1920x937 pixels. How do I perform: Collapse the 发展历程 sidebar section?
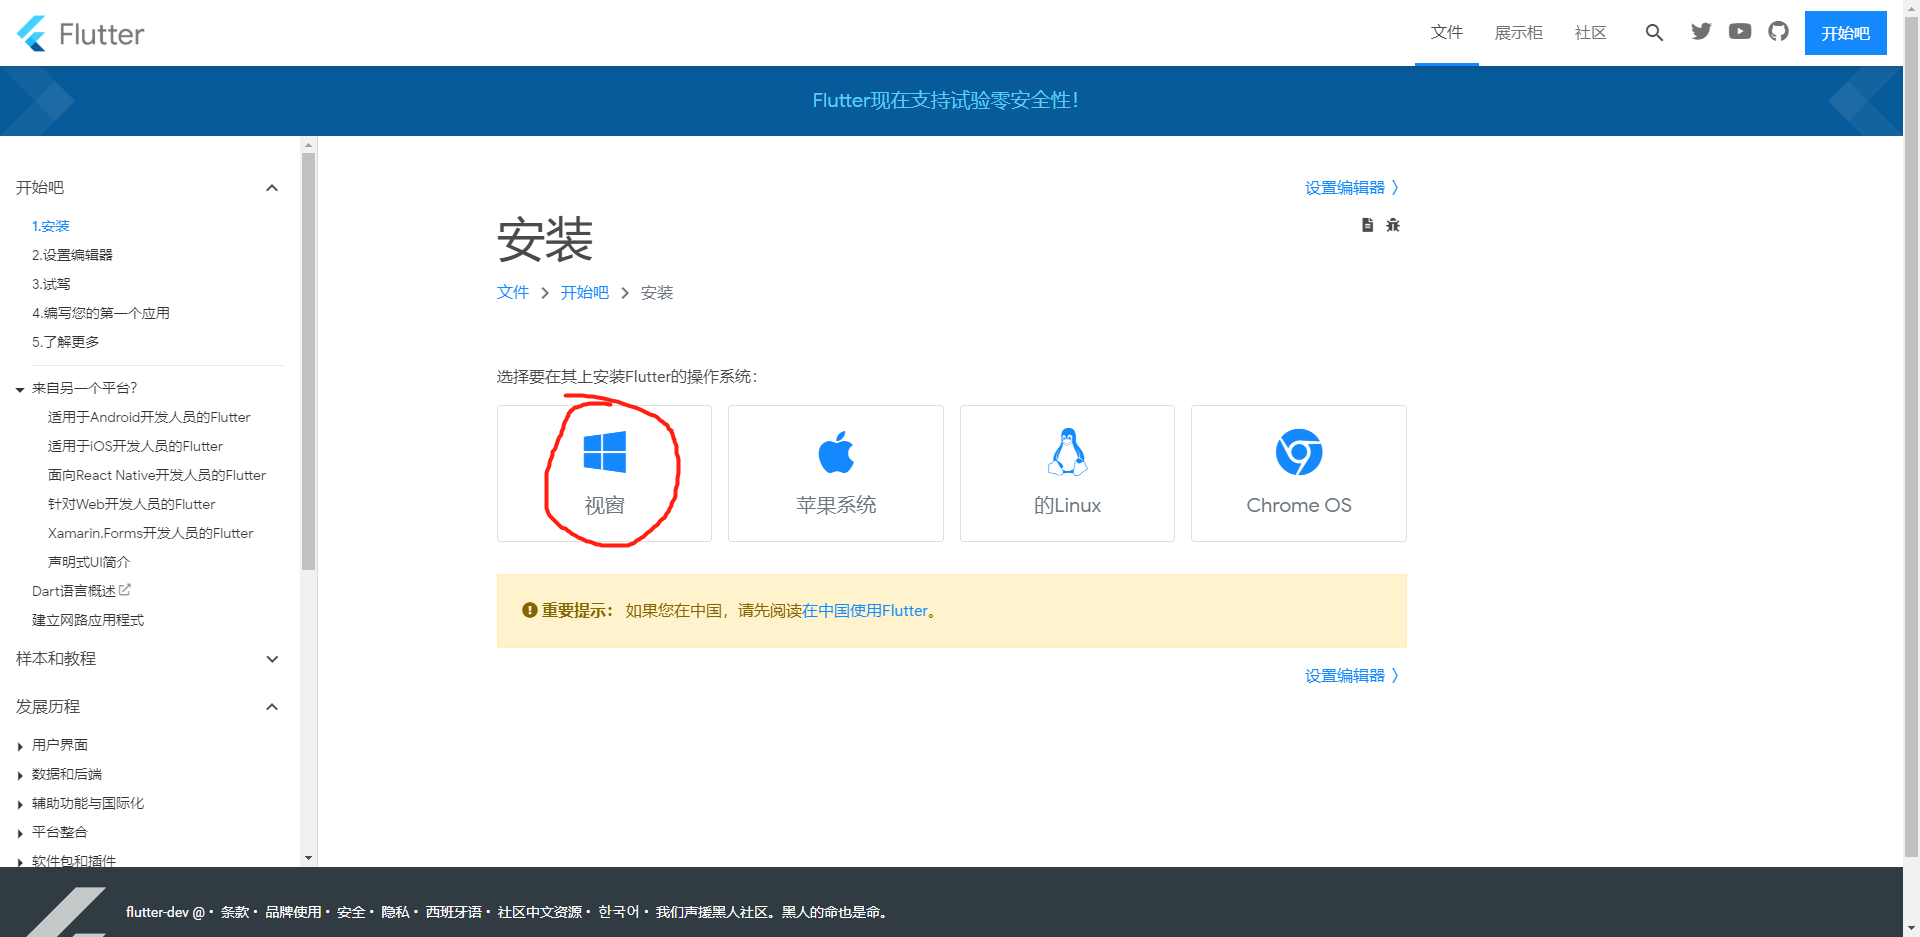point(272,707)
